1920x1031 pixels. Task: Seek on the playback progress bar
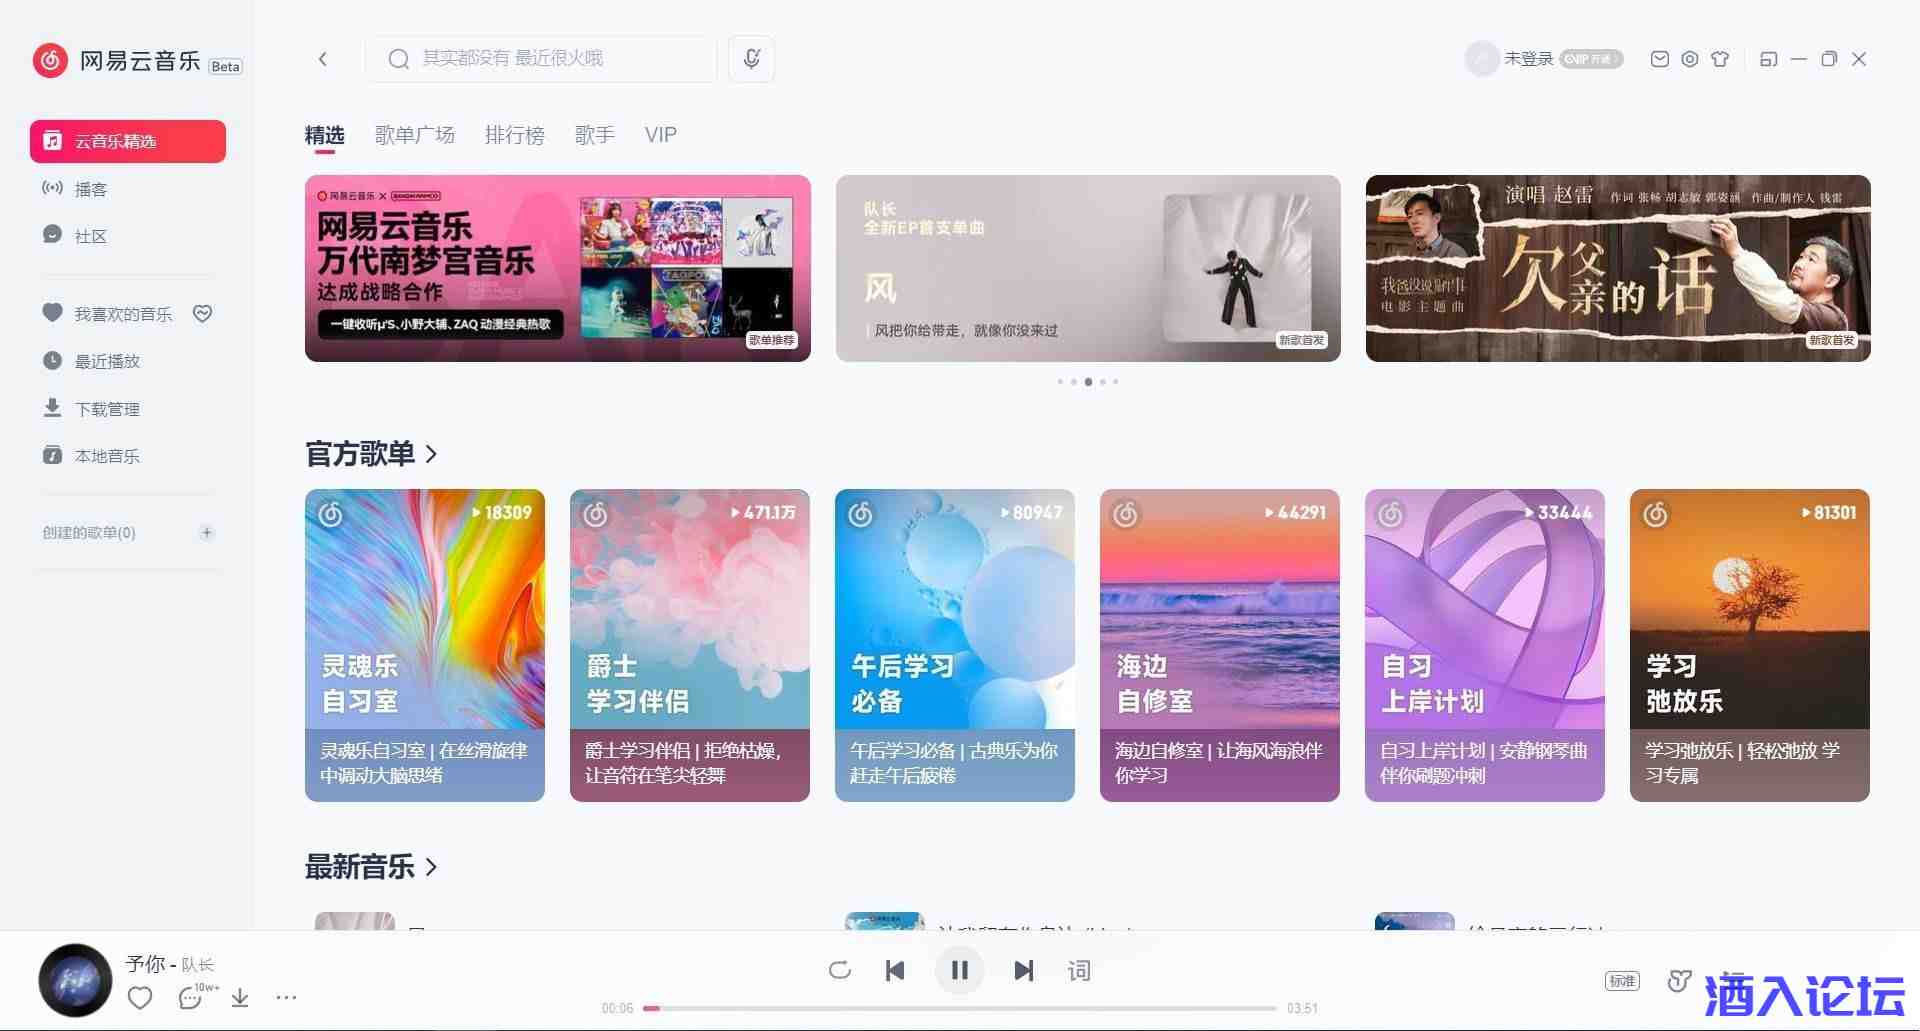pos(960,1008)
